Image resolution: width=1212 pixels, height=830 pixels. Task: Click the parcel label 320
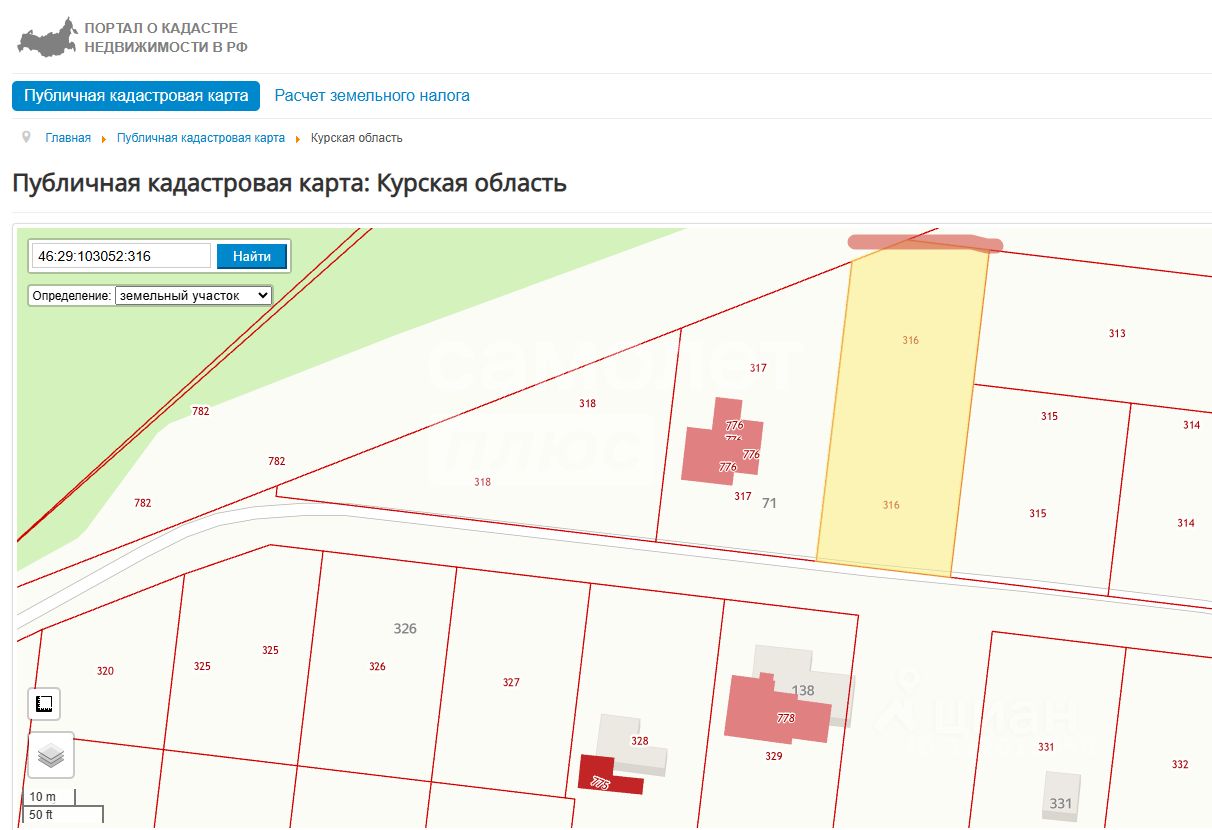(x=105, y=671)
